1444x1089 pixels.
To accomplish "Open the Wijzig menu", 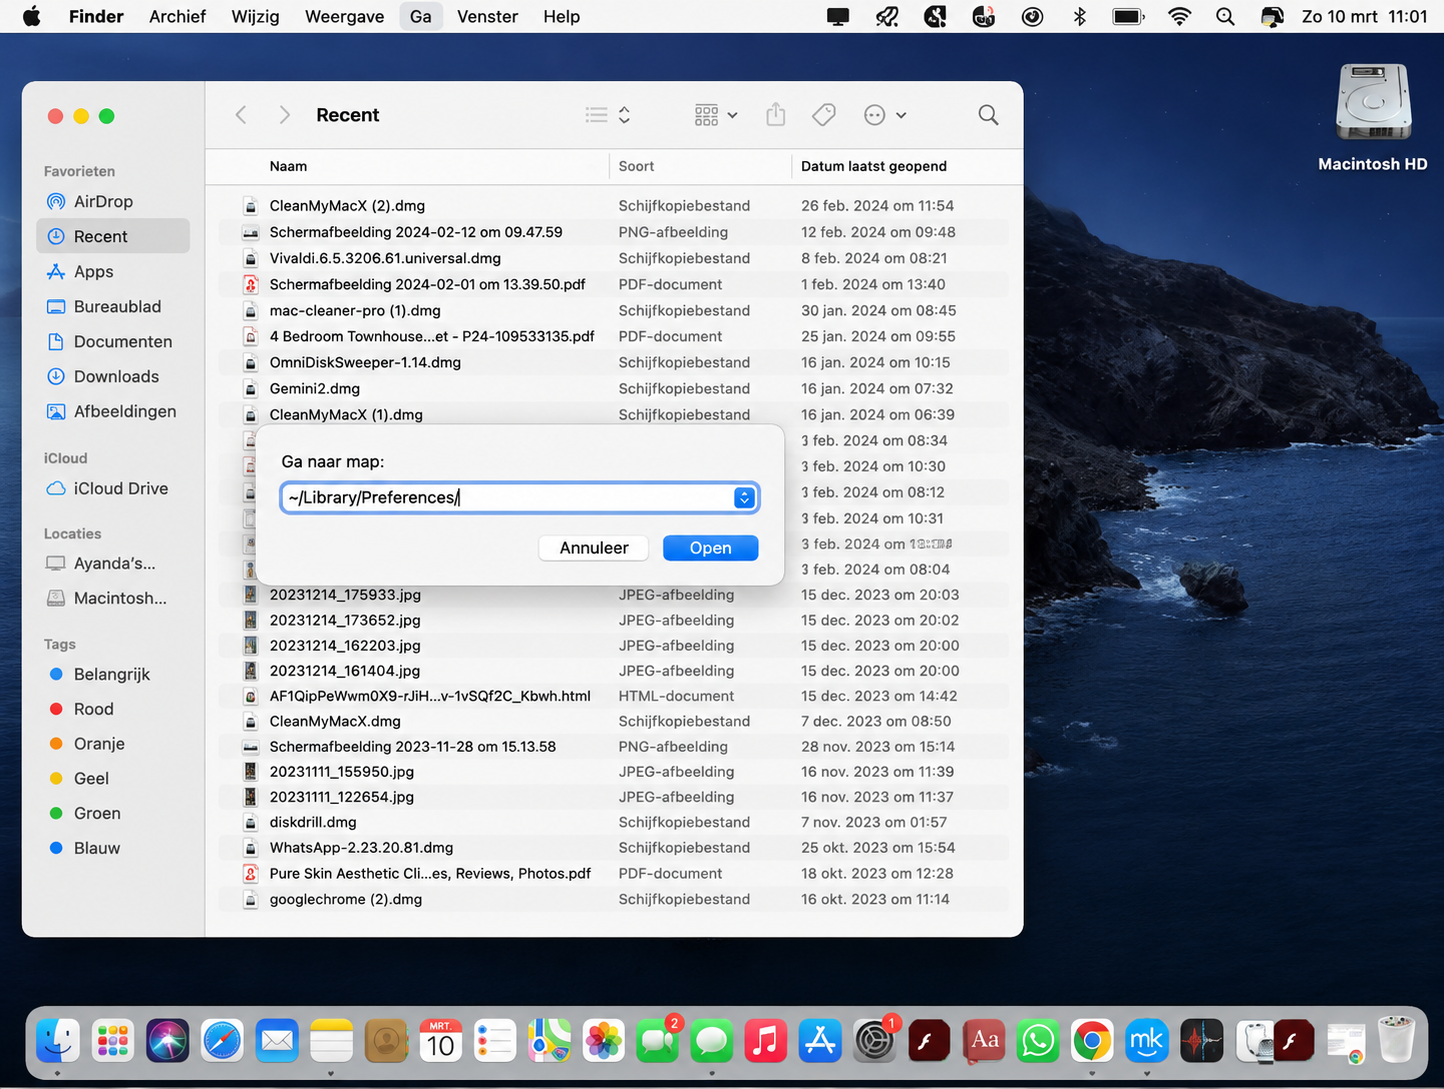I will (255, 16).
